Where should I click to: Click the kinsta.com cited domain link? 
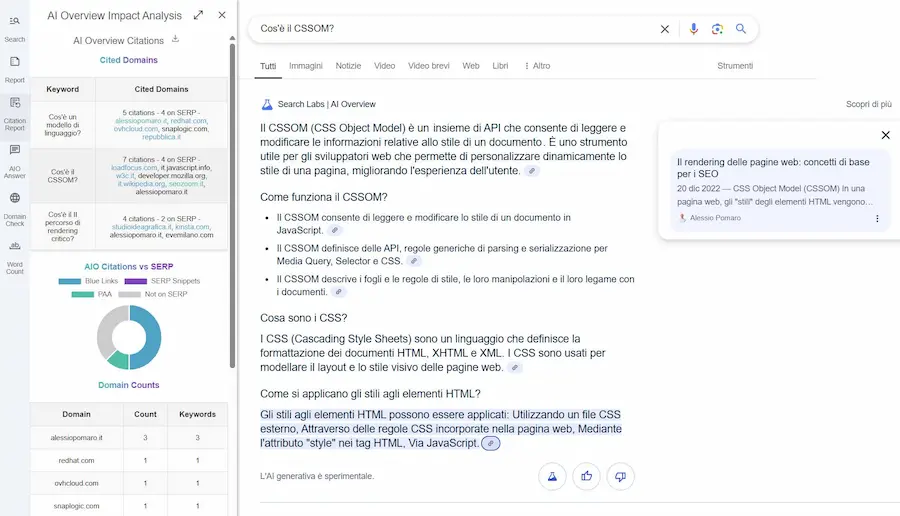point(192,227)
